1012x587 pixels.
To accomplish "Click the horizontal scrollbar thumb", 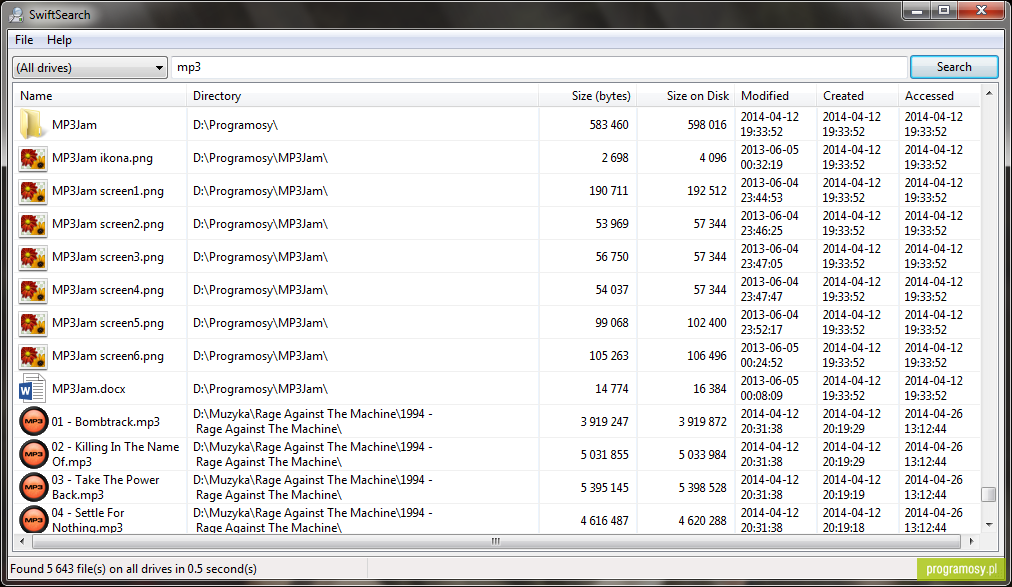I will 496,541.
